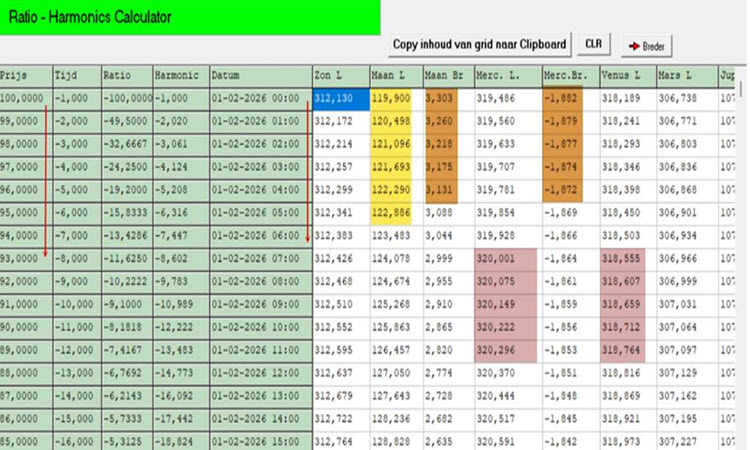This screenshot has width=750, height=450.
Task: Click Harmonic cell -3,061
Action: (181, 145)
